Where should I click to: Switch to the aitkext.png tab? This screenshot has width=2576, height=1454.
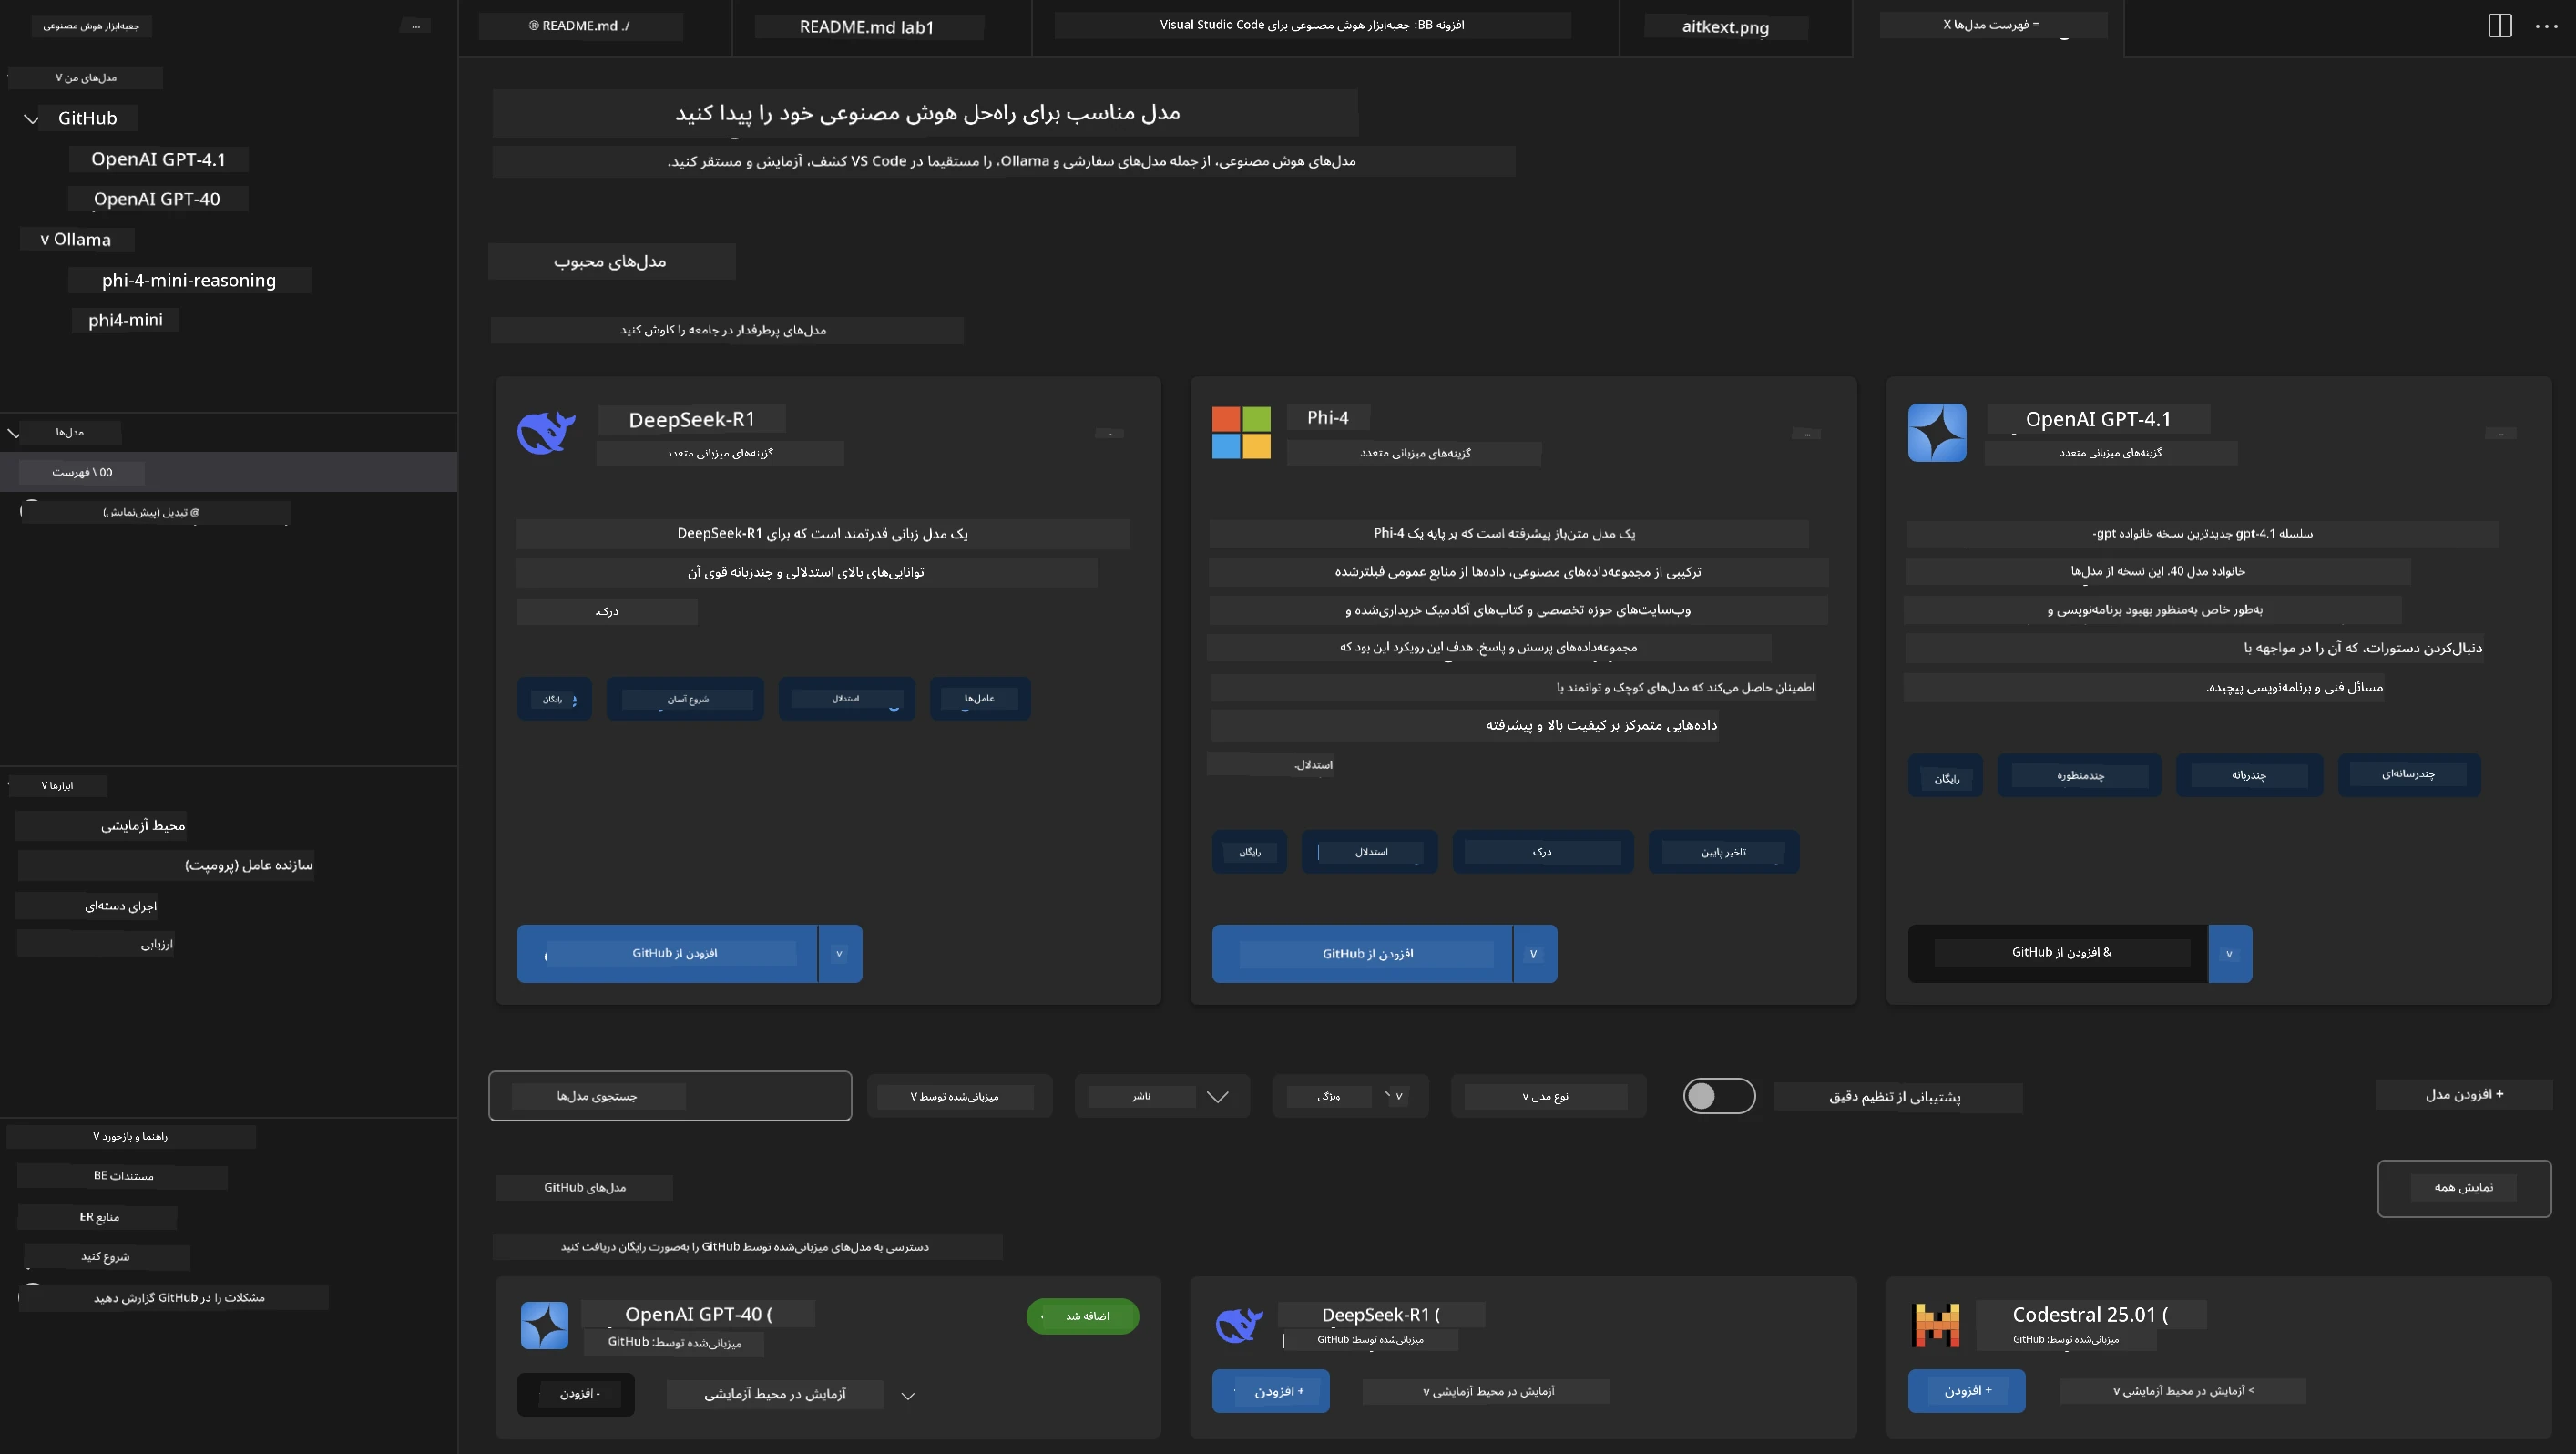coord(1725,27)
